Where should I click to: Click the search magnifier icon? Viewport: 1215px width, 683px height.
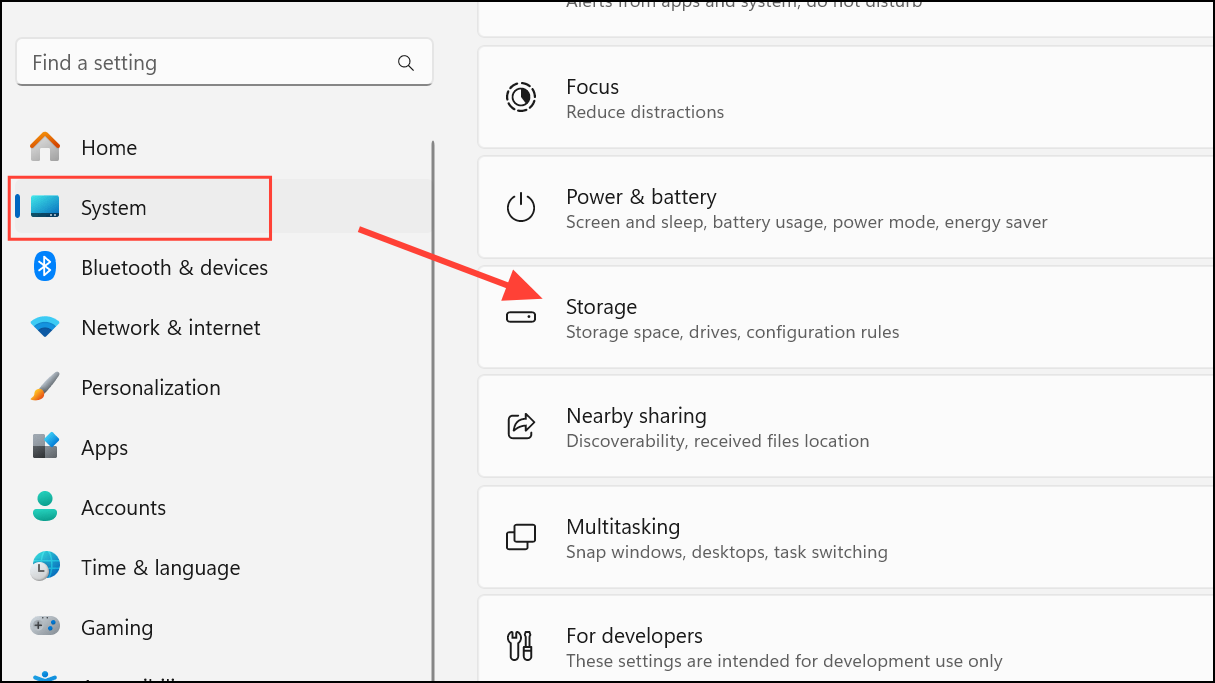tap(406, 62)
